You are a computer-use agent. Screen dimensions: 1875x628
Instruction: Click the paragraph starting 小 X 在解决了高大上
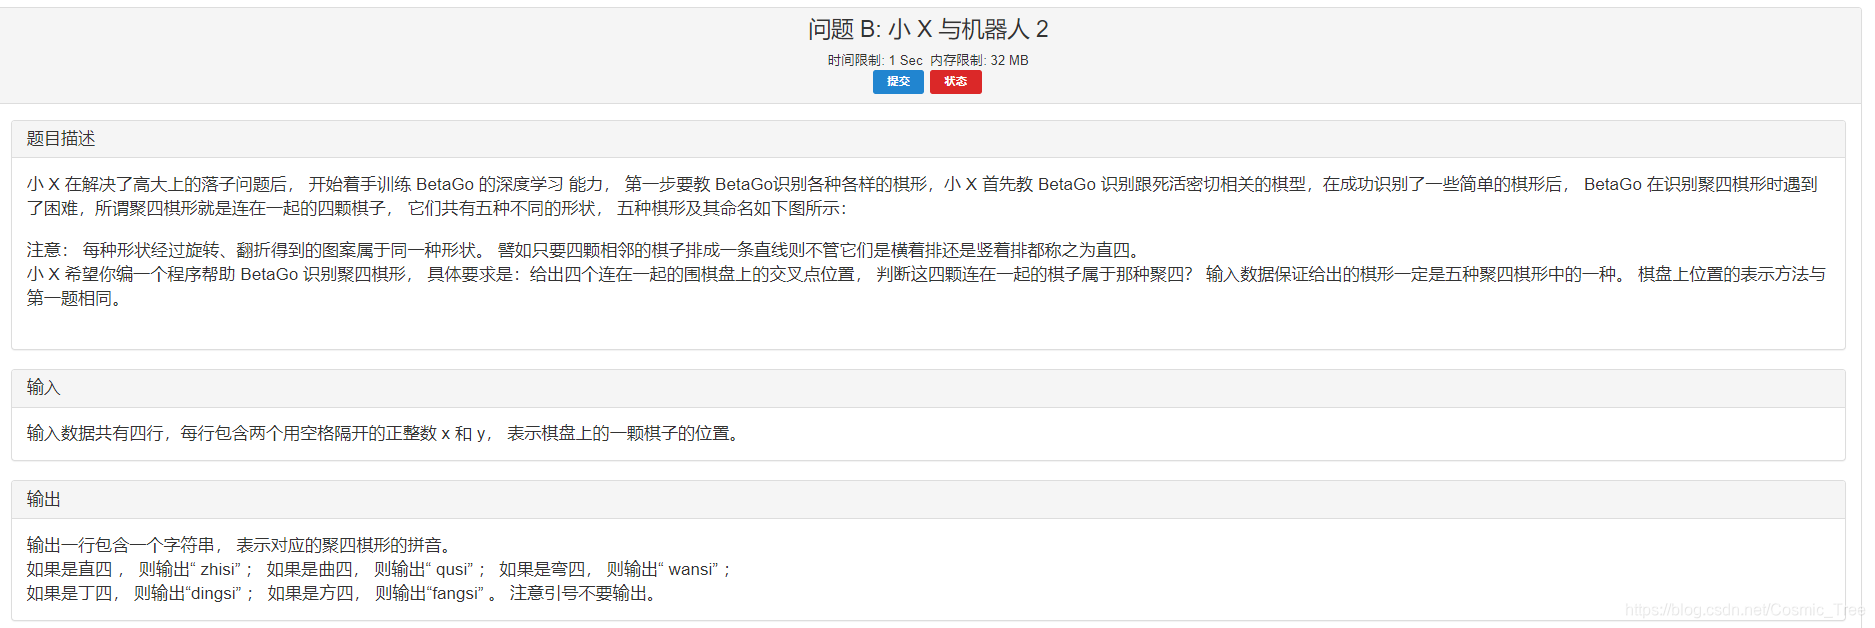922,196
